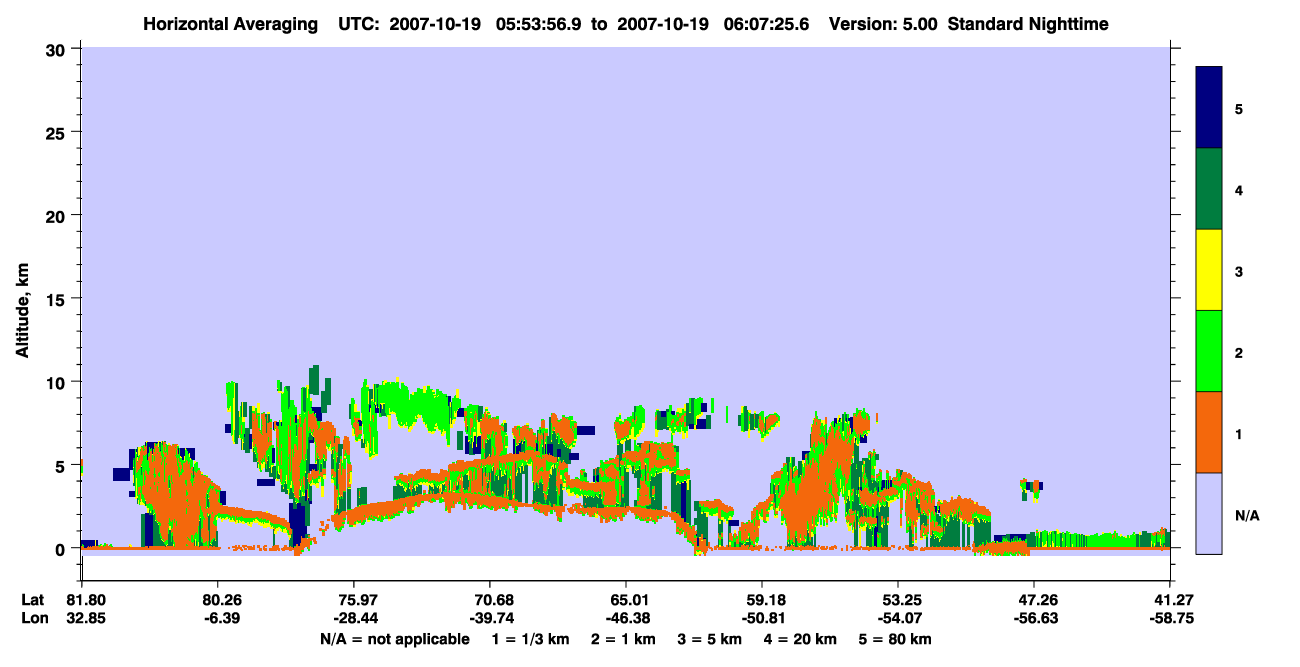Click the orange colorbar segment labeled 1
Viewport: 1300px width, 667px height.
[1209, 432]
